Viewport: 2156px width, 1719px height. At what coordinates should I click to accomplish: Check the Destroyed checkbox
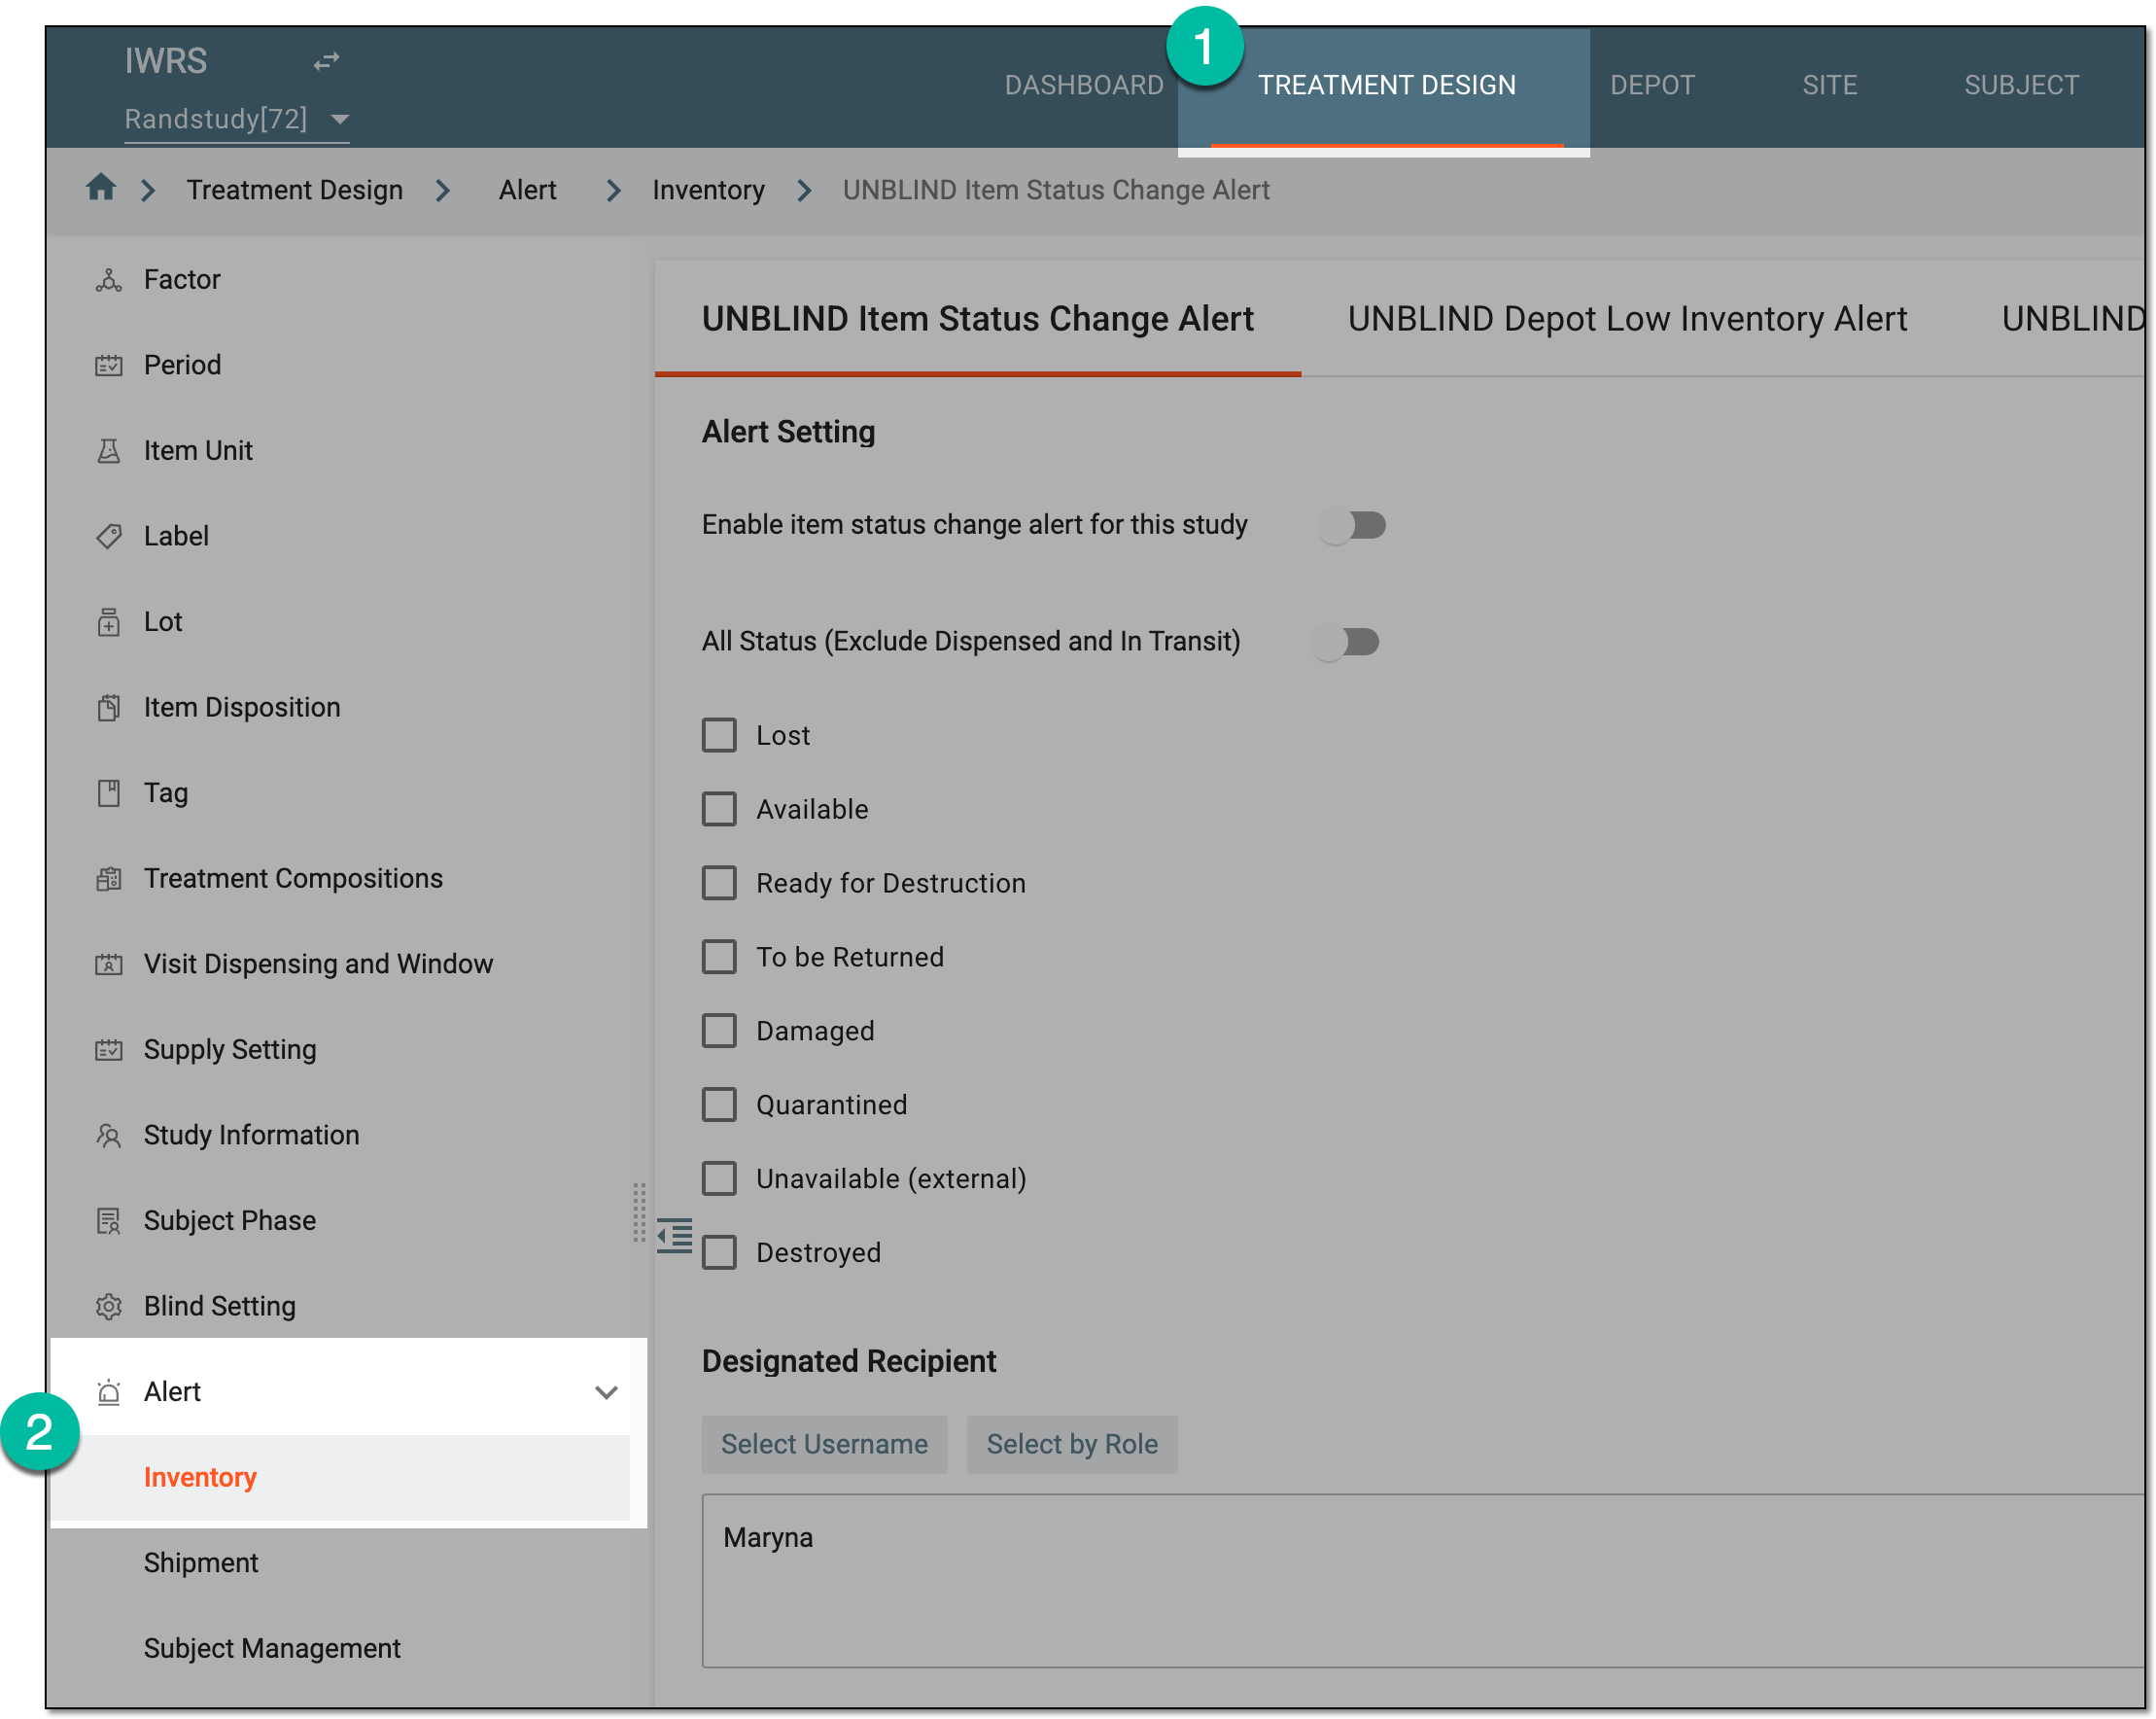coord(719,1253)
